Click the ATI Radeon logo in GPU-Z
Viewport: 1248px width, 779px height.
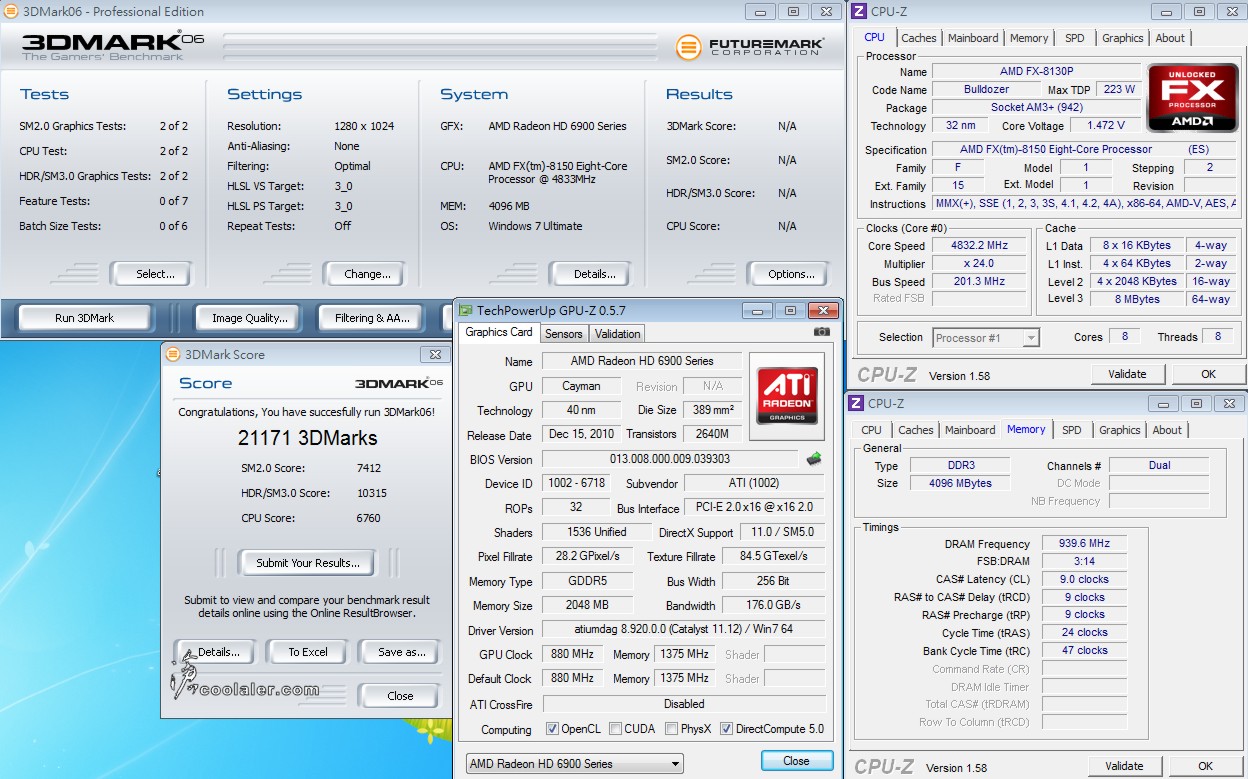pos(787,396)
